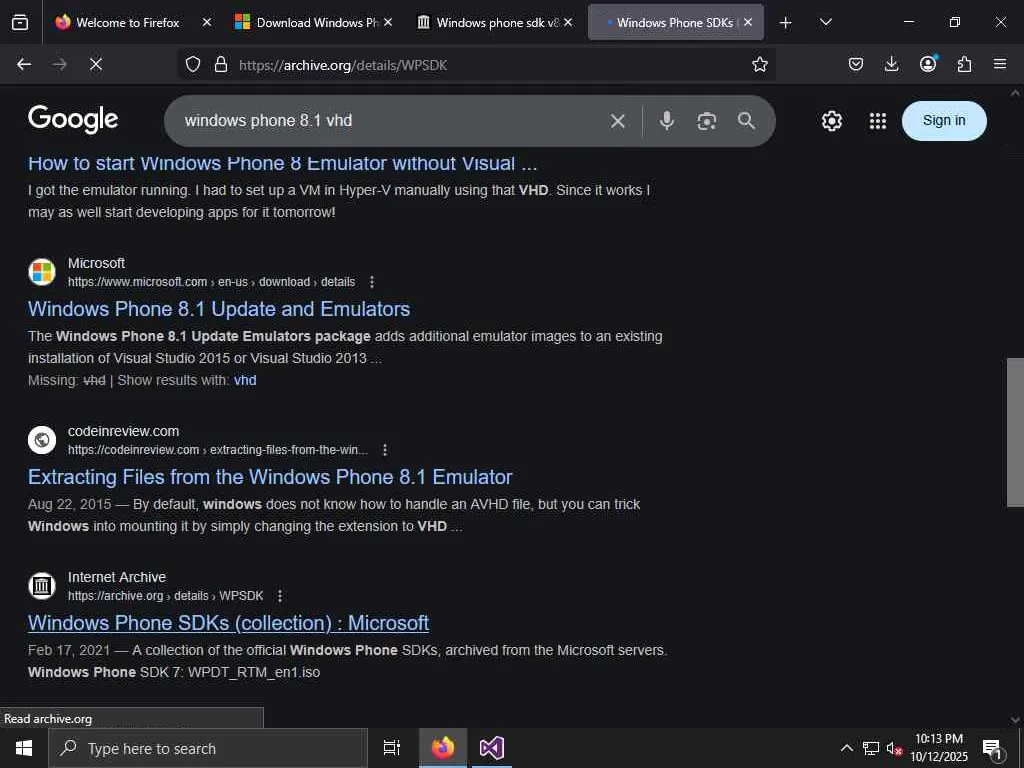Click codeinreview.com result globe favicon
Image resolution: width=1024 pixels, height=768 pixels.
tap(42, 440)
